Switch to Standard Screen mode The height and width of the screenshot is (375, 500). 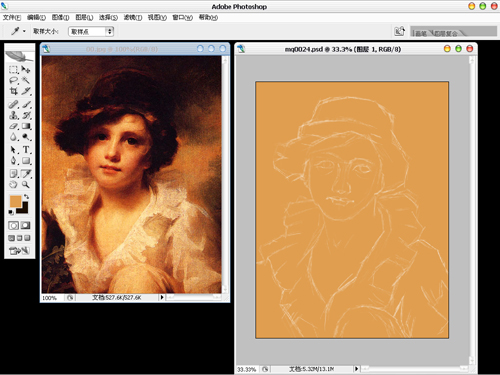12,238
